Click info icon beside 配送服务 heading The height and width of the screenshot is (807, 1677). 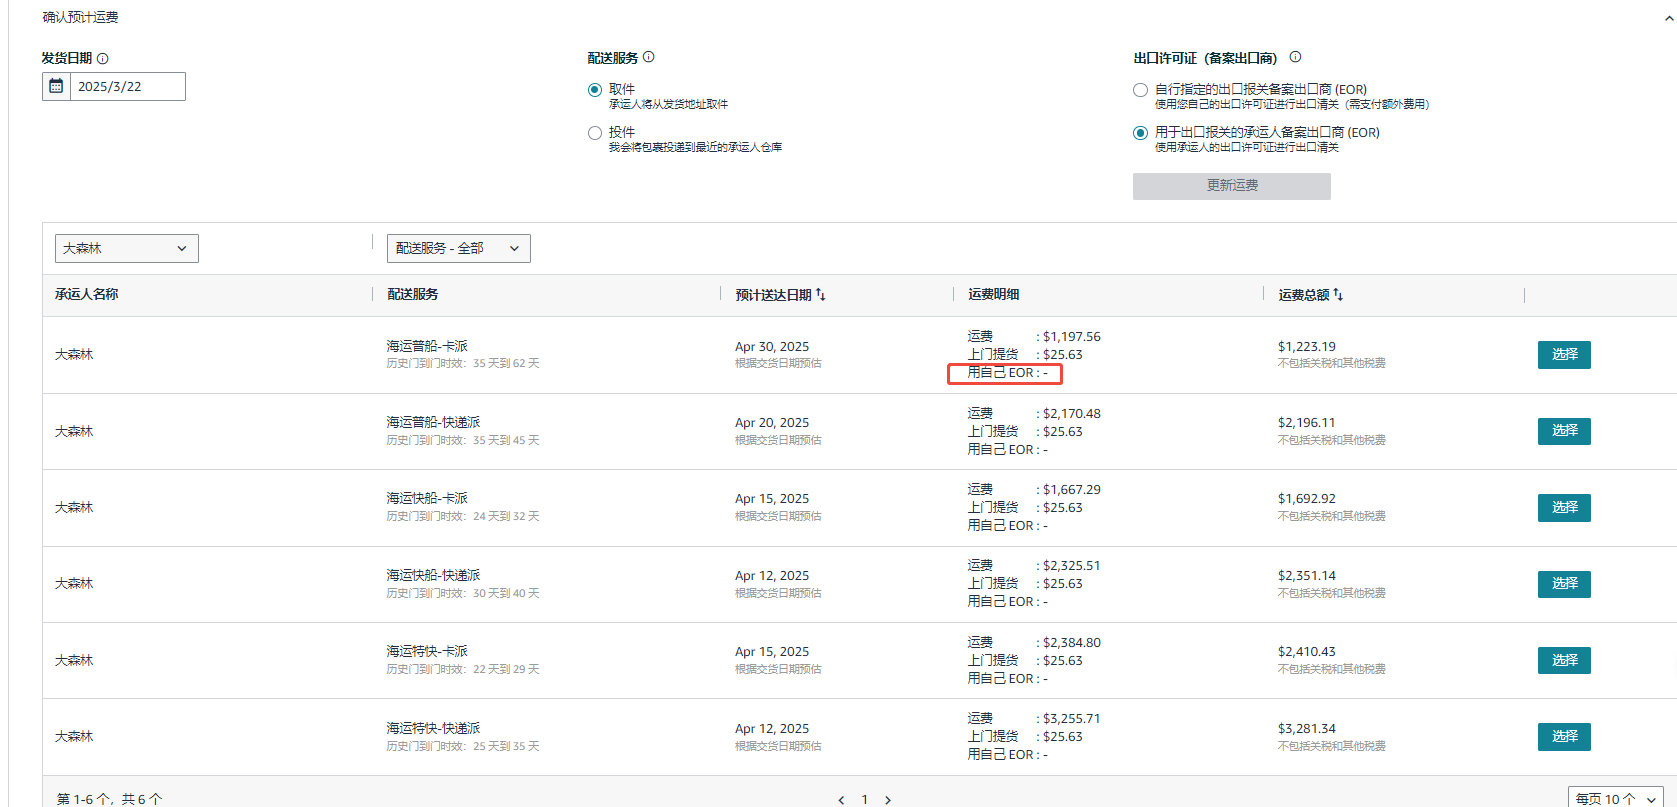tap(648, 57)
